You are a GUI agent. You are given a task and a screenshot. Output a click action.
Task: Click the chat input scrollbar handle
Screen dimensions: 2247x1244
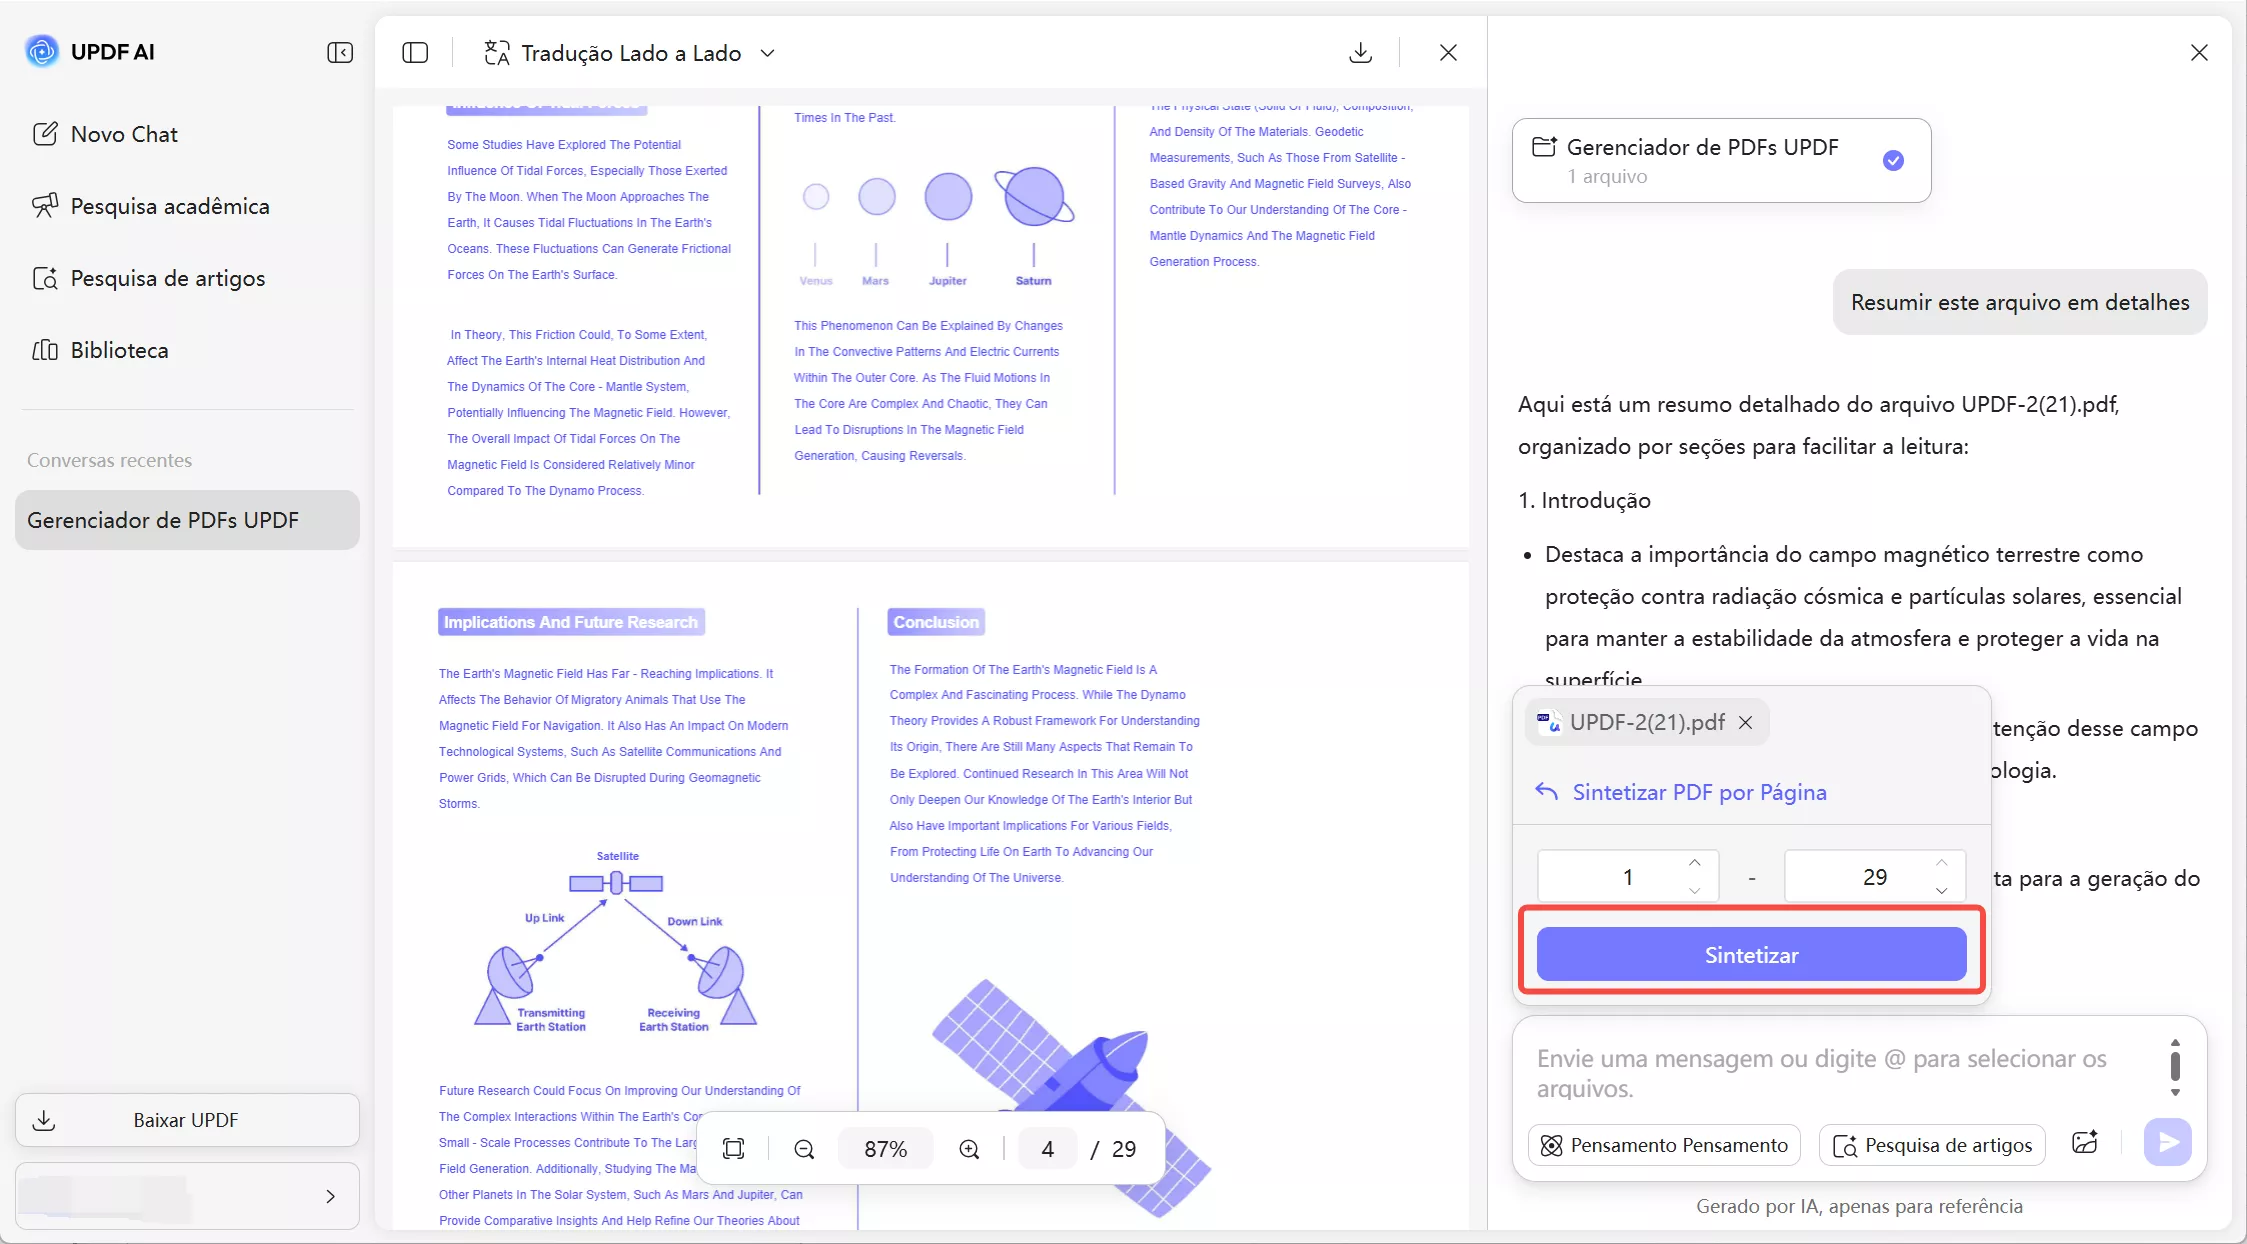(2175, 1066)
